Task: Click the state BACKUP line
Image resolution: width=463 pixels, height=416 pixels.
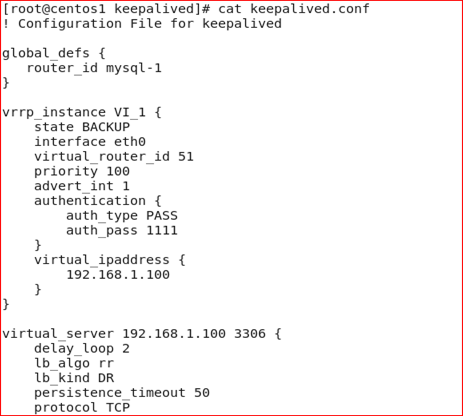Action: tap(82, 127)
